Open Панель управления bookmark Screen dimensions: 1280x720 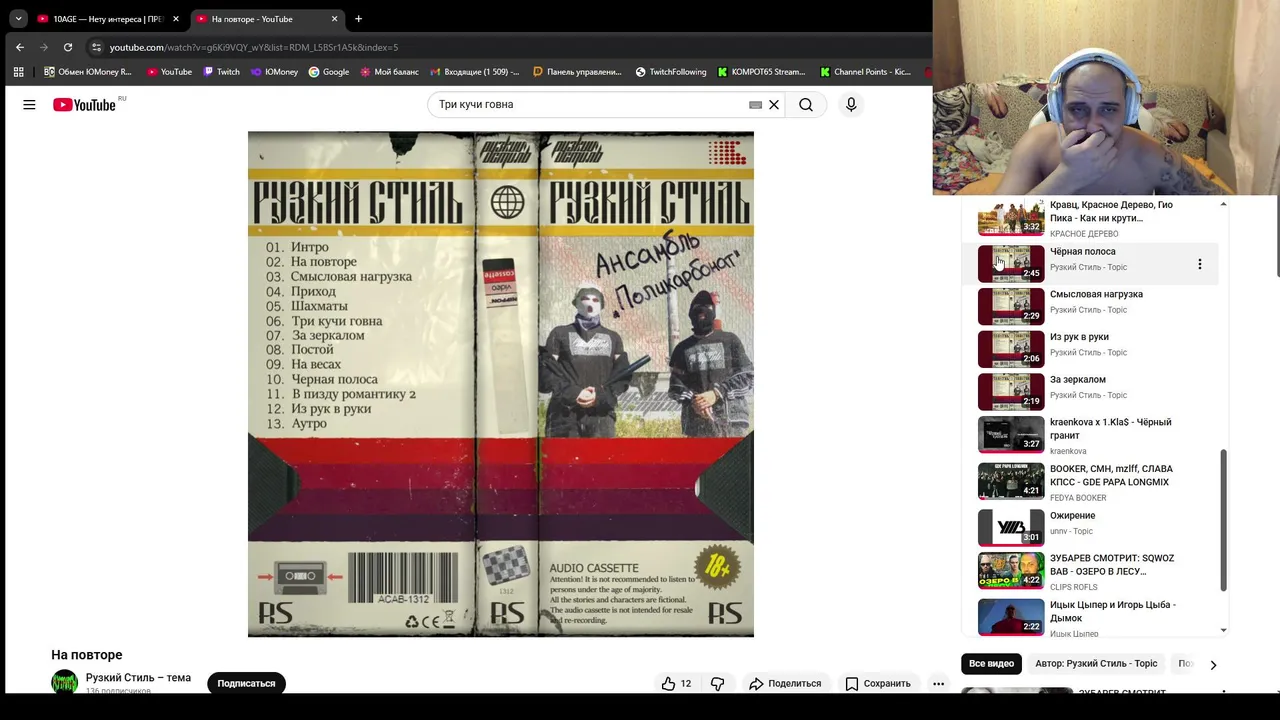click(x=578, y=72)
